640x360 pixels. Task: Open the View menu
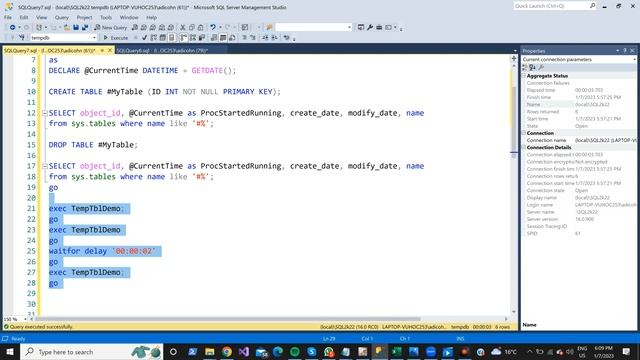[41, 18]
